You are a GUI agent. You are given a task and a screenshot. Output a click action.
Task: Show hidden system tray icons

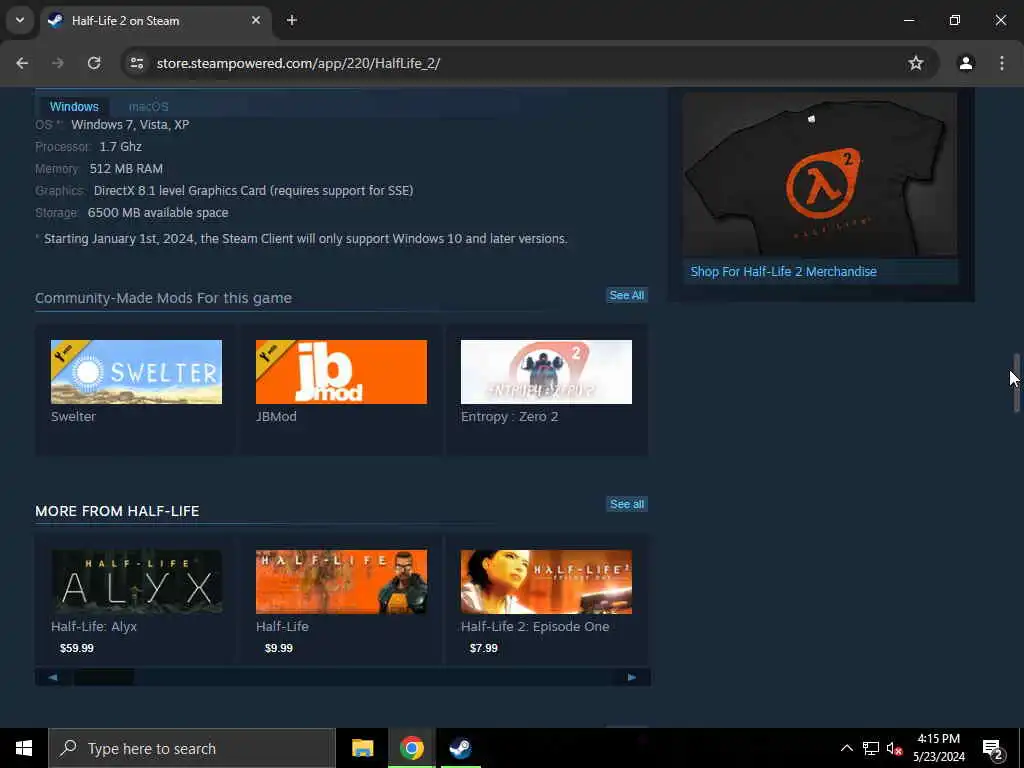click(846, 748)
